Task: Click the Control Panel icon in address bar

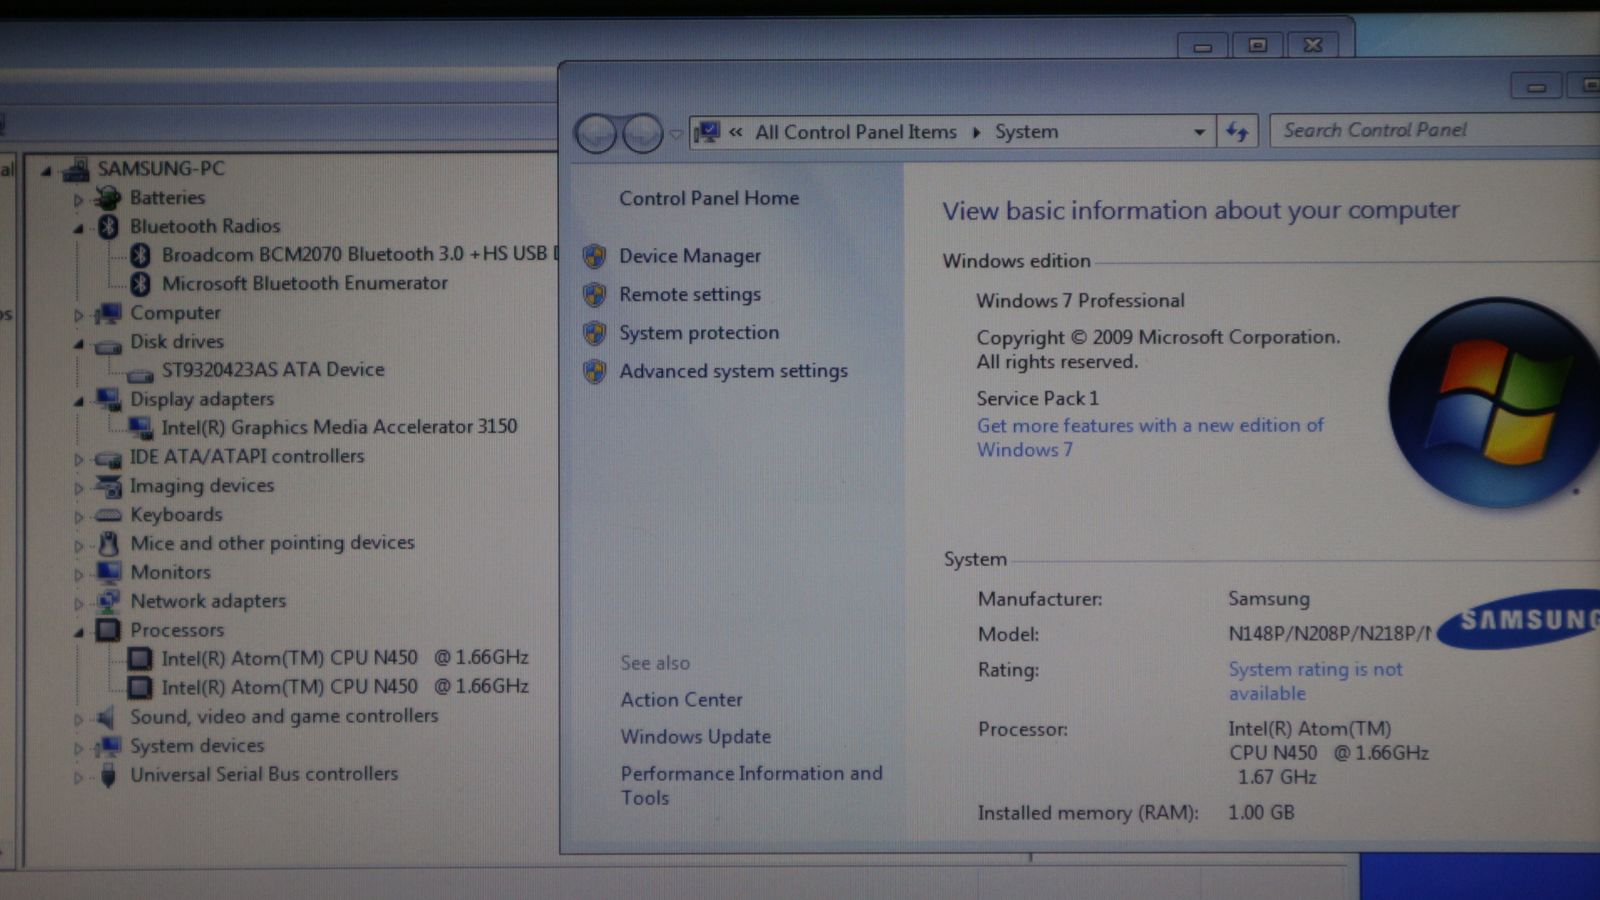Action: [x=707, y=132]
